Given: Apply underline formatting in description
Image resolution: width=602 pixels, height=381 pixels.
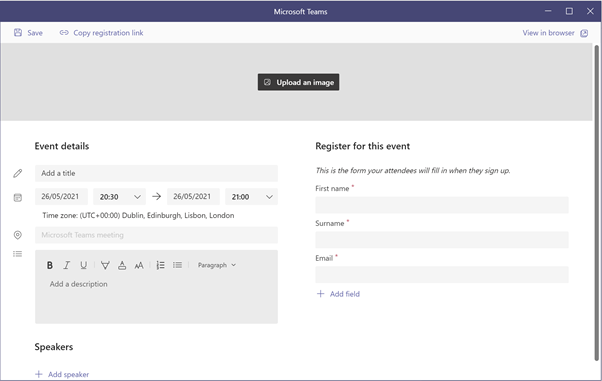Looking at the screenshot, I should 83,265.
